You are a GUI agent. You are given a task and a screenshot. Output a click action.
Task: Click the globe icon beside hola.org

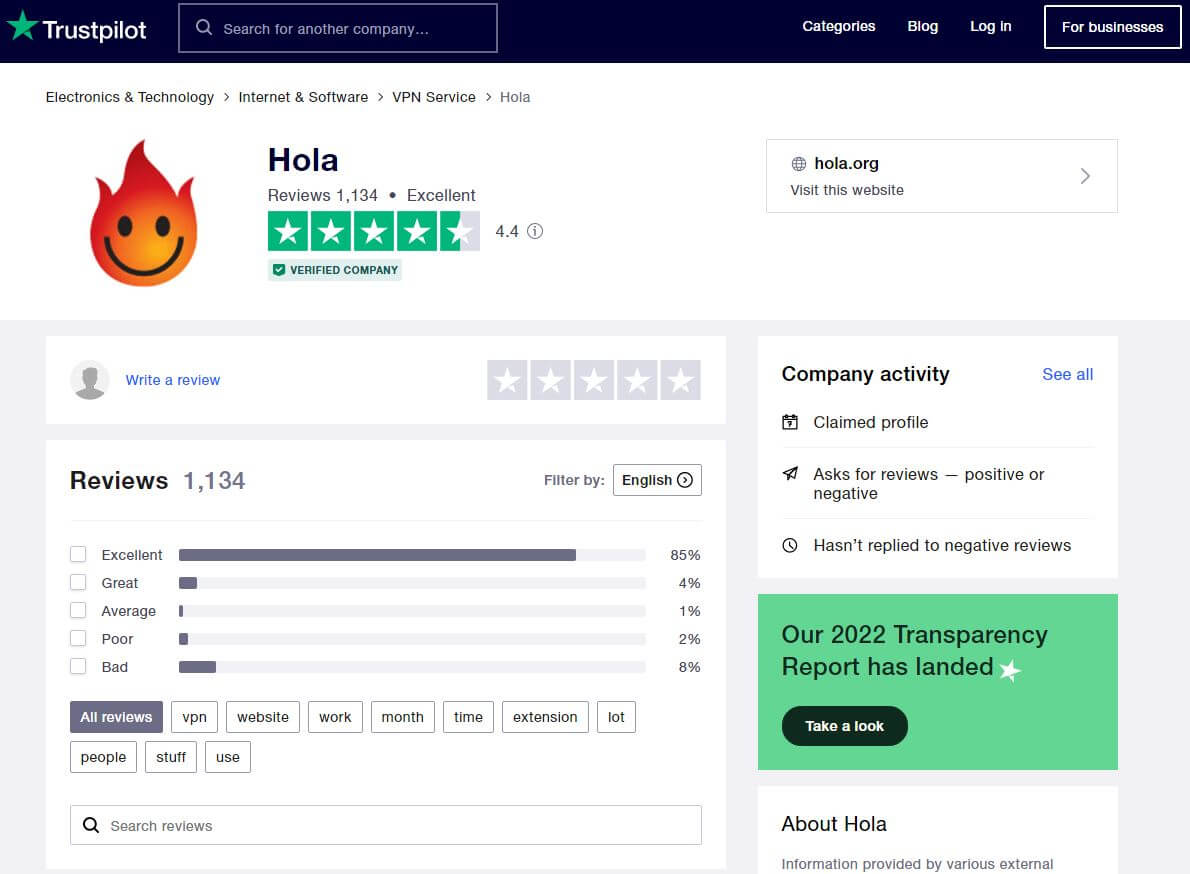(798, 164)
